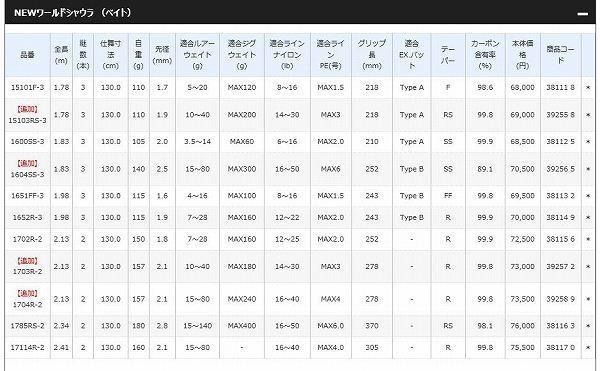Click the NEWワールドシャウラ section title
Image resolution: width=600 pixels, height=371 pixels.
click(x=73, y=13)
